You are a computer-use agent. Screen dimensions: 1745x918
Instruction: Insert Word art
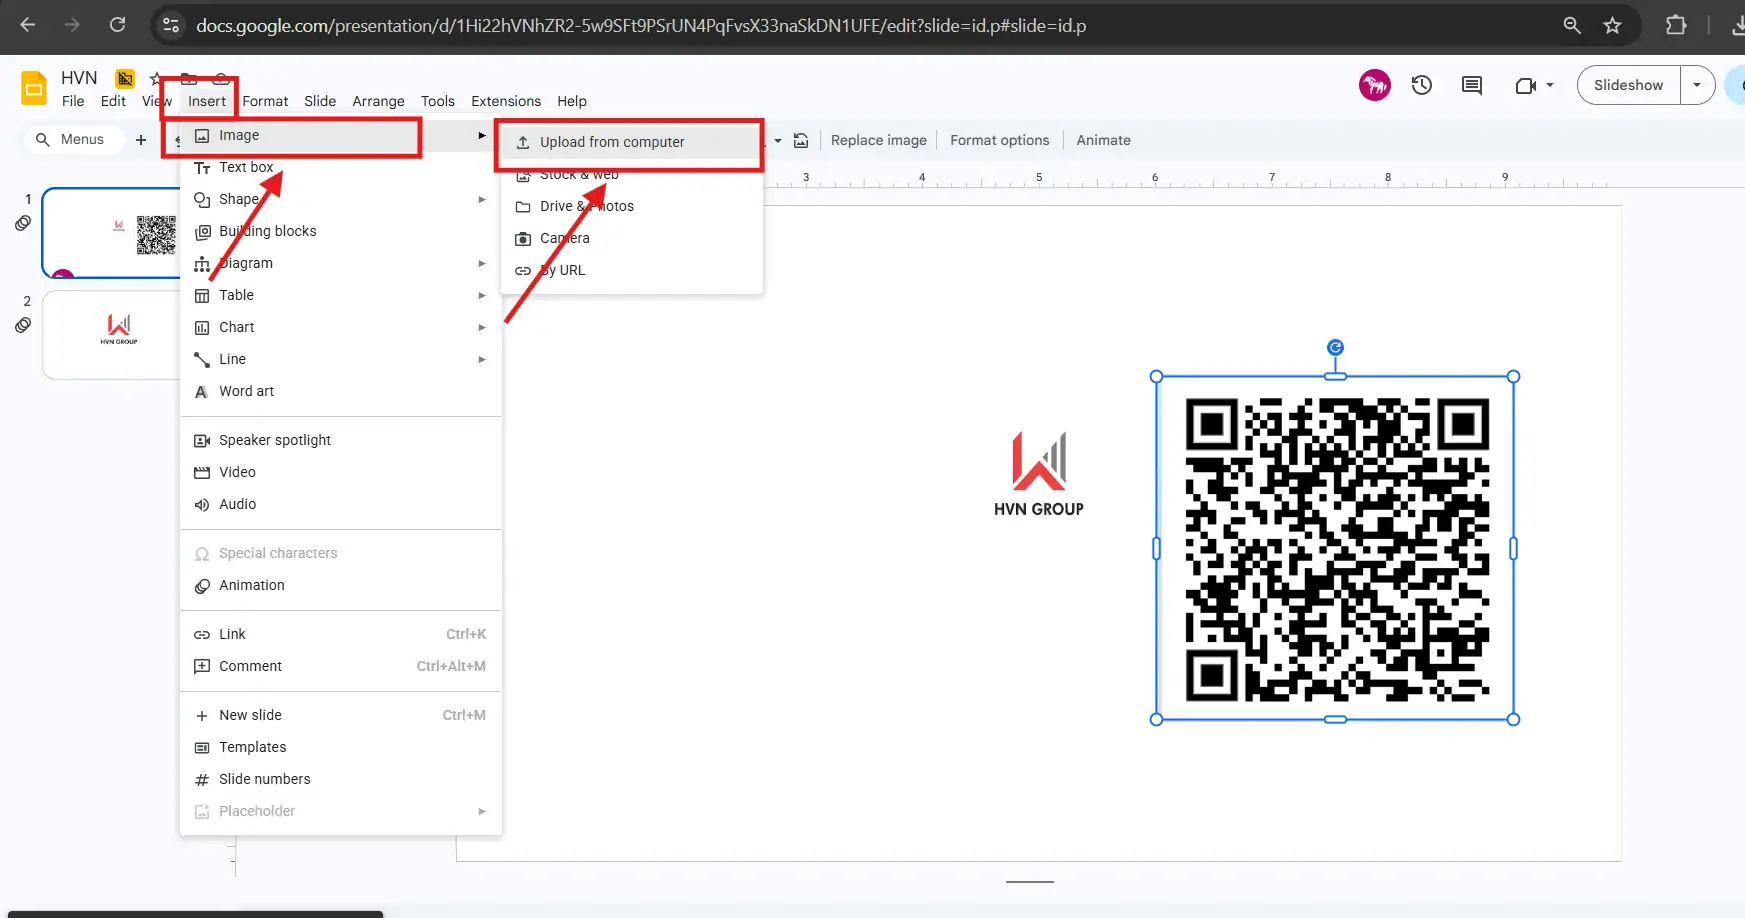tap(340, 391)
